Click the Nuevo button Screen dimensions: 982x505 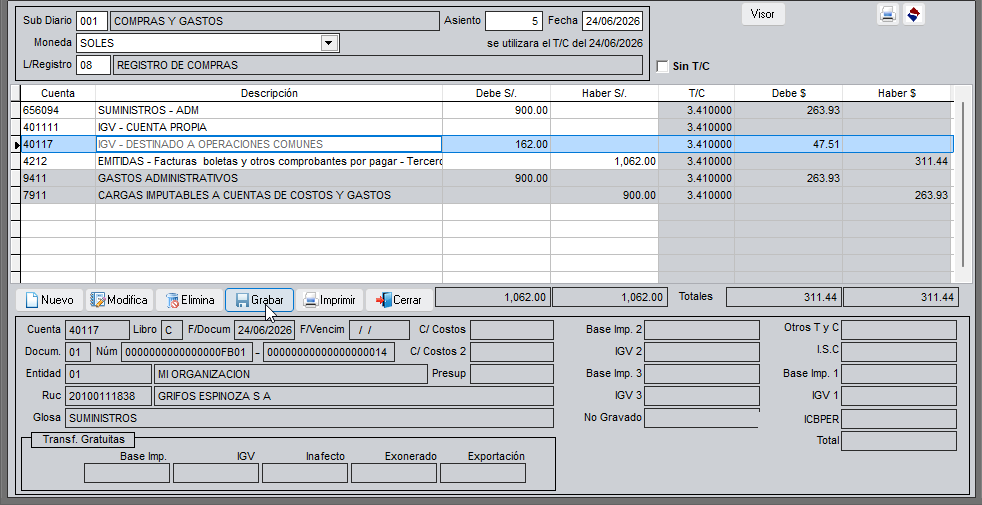pyautogui.click(x=49, y=300)
